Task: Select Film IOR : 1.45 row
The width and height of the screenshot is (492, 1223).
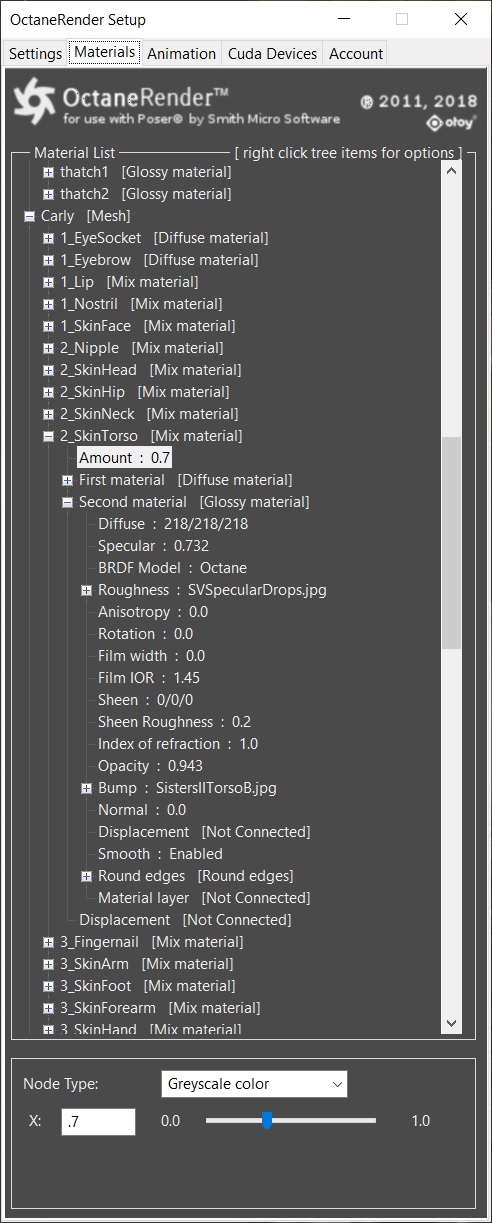Action: point(149,678)
